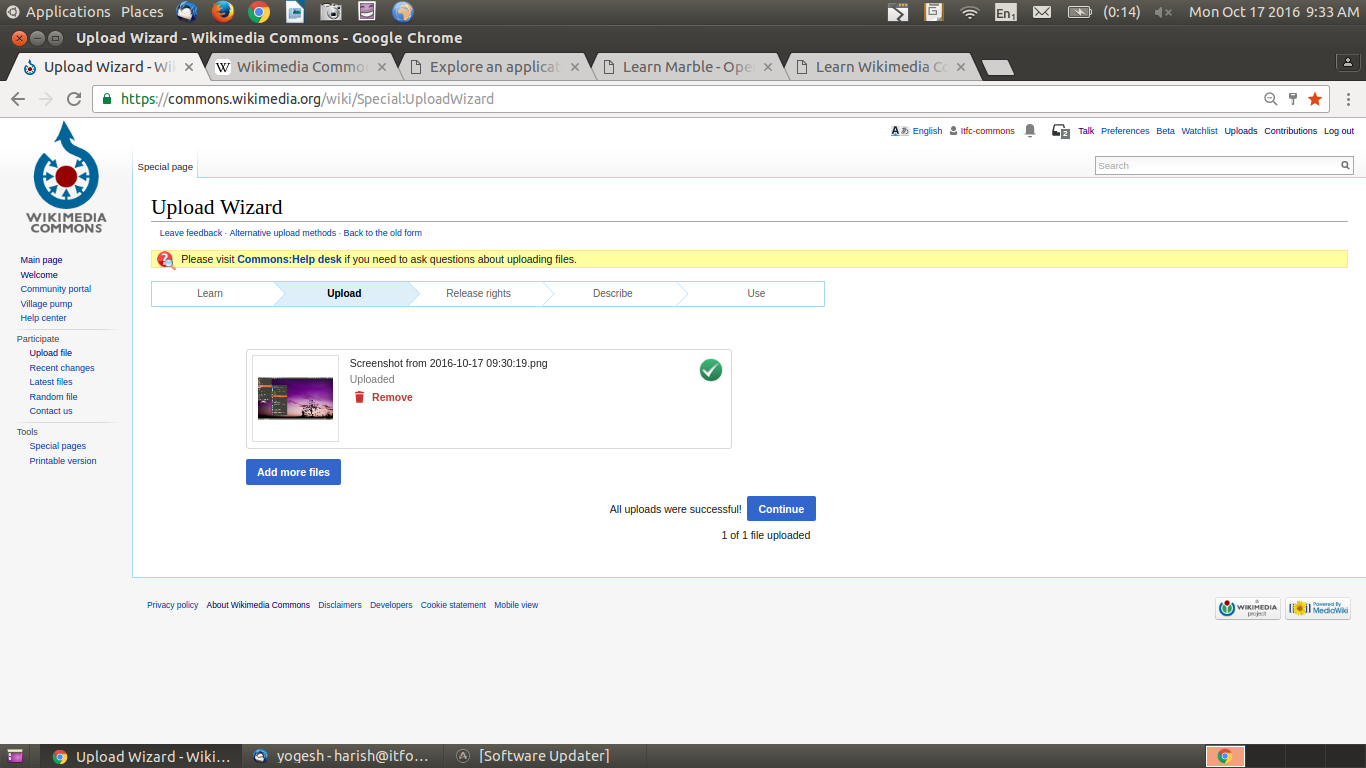The width and height of the screenshot is (1366, 768).
Task: Open the notices tray icon with badge 2
Action: point(1061,131)
